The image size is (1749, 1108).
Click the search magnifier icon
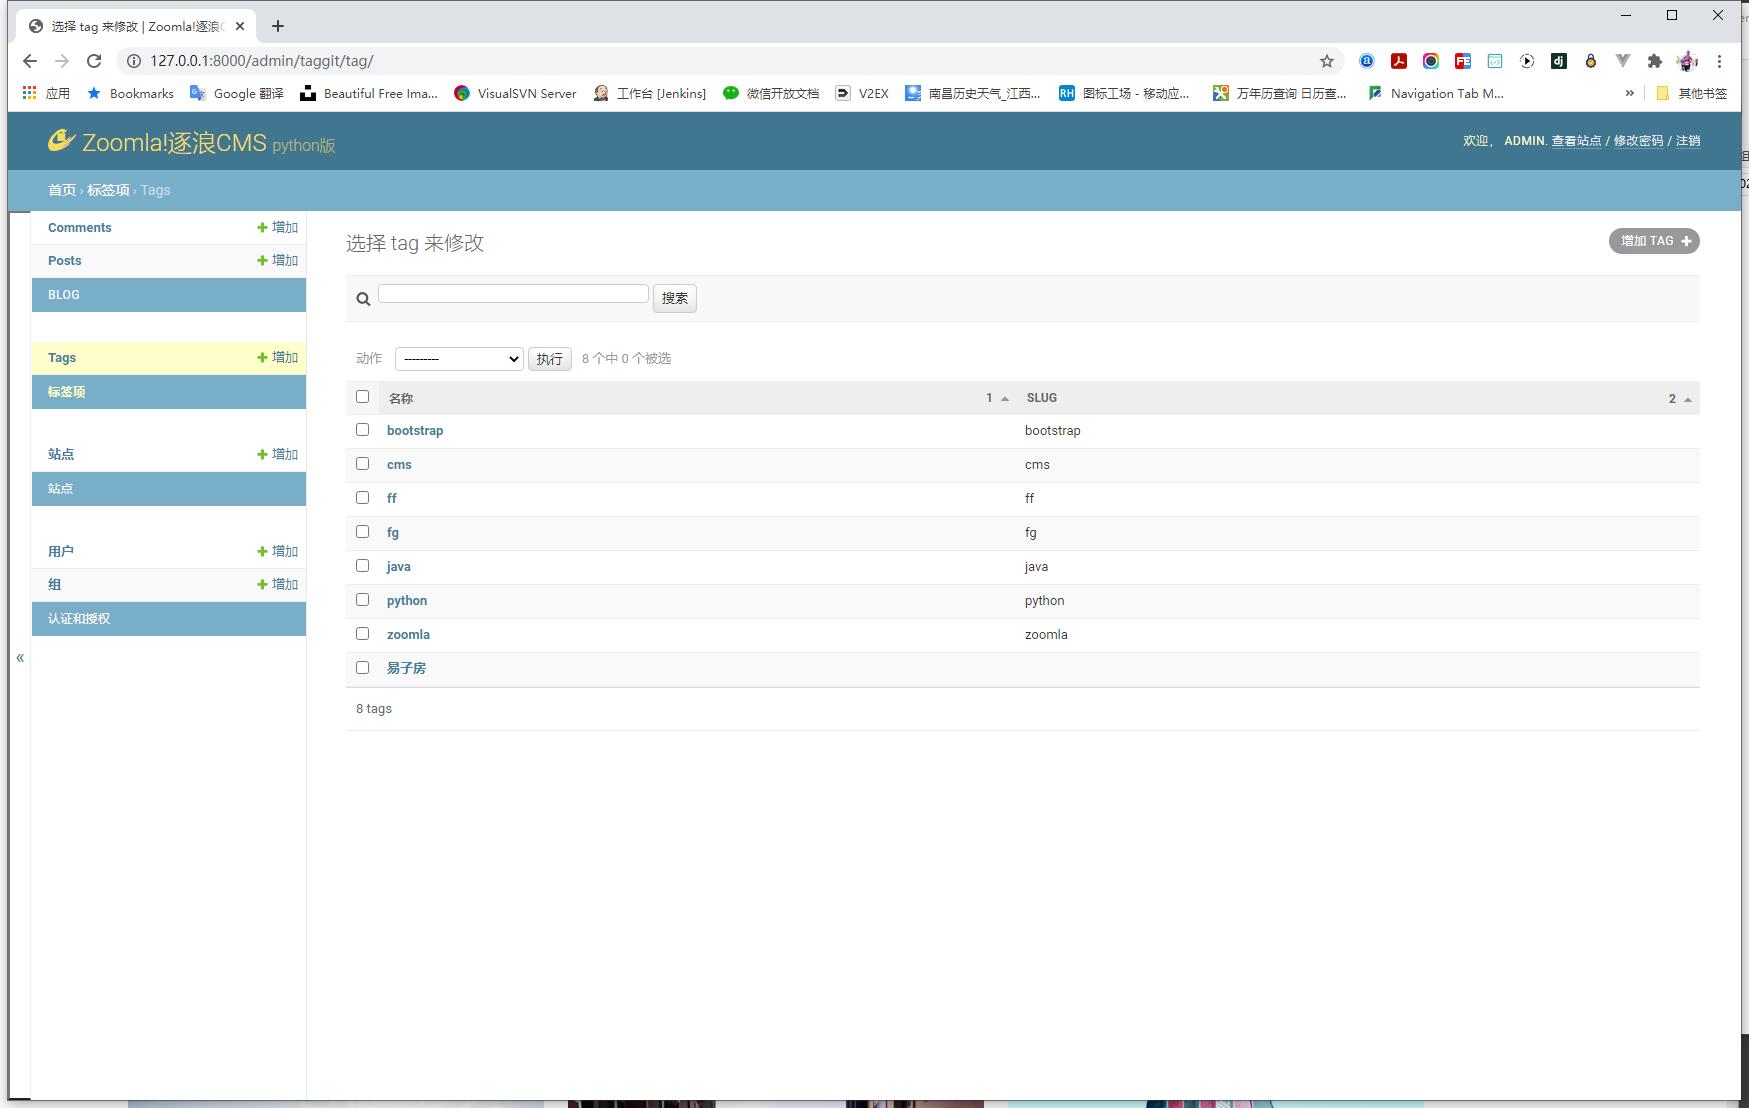[364, 299]
